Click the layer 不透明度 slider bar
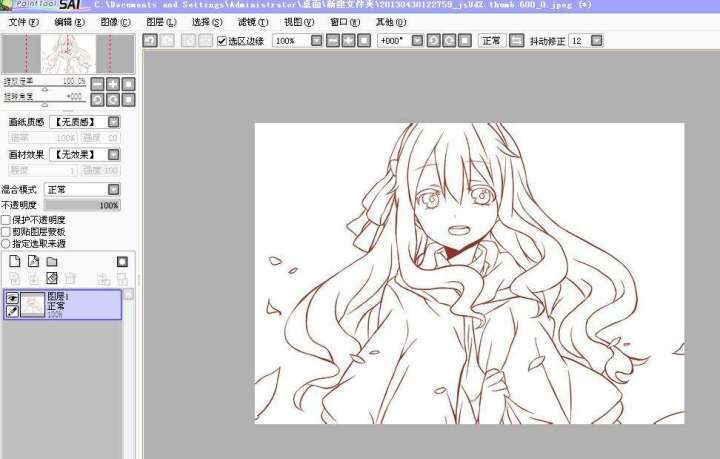 point(82,205)
